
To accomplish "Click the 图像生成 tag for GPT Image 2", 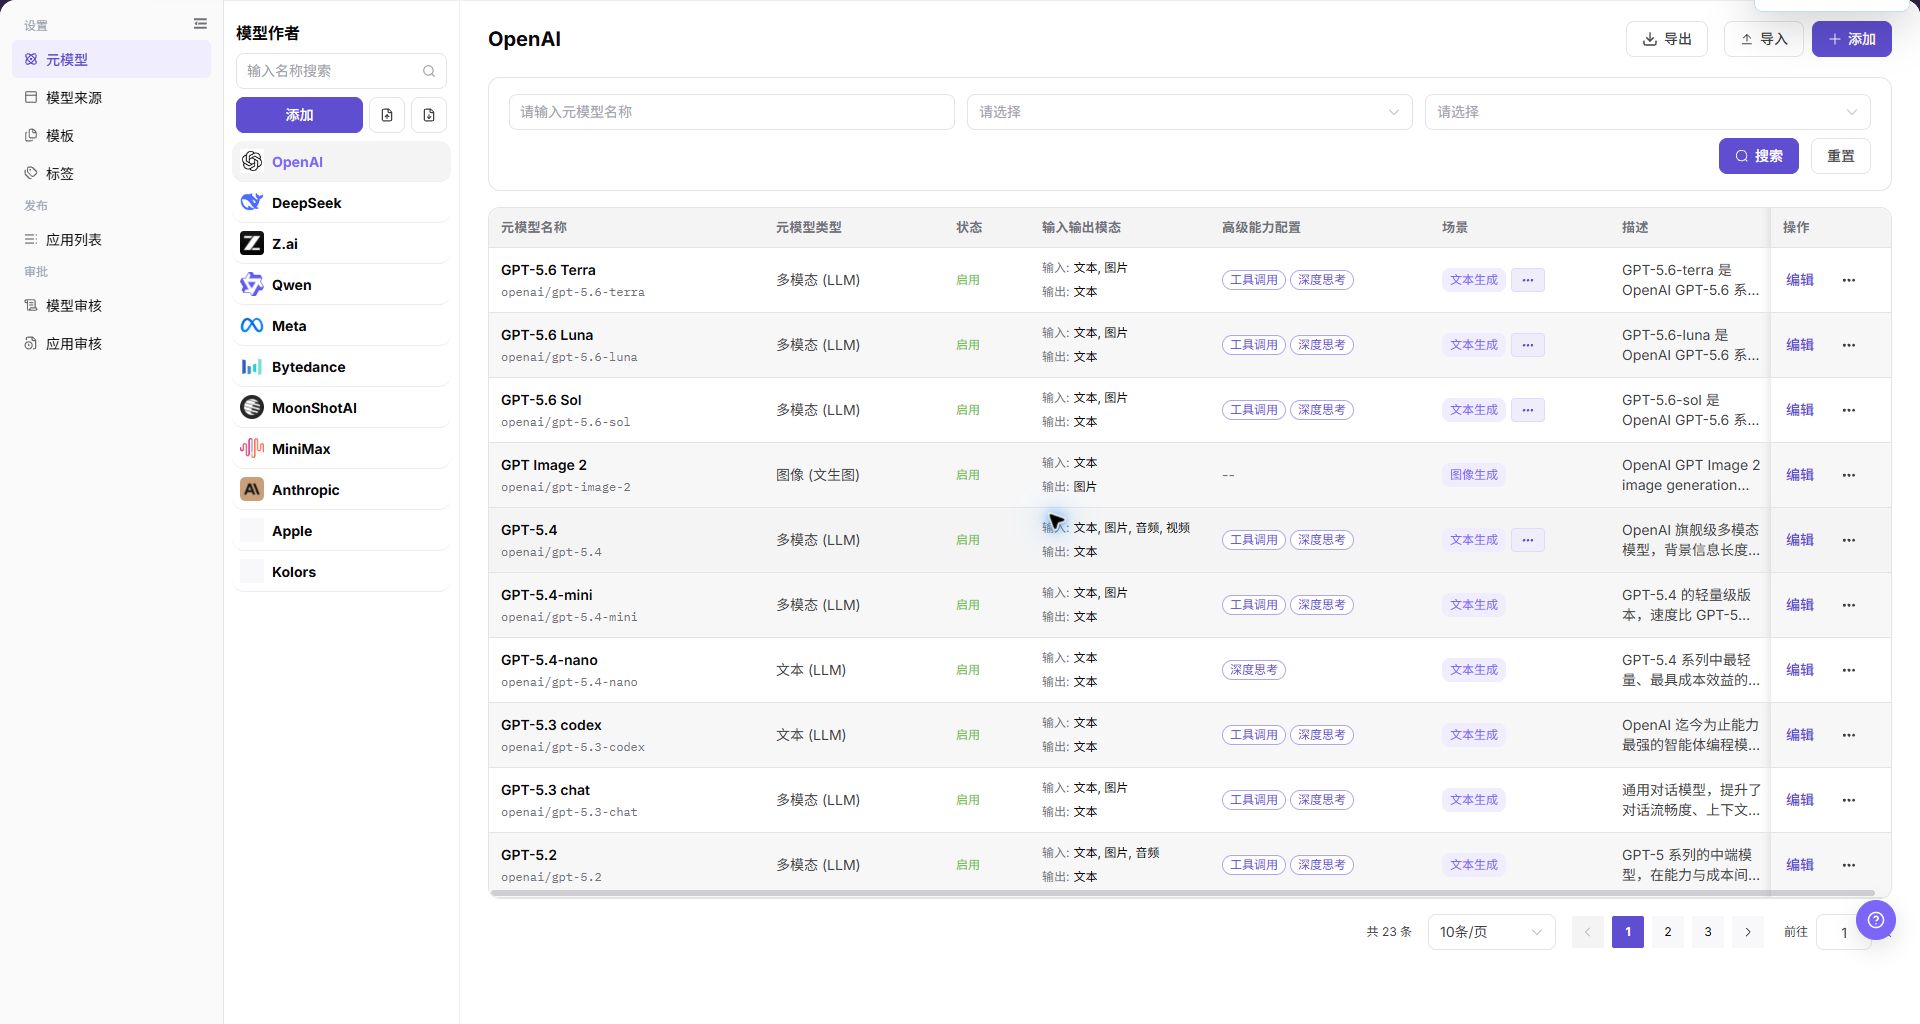I will pos(1474,475).
